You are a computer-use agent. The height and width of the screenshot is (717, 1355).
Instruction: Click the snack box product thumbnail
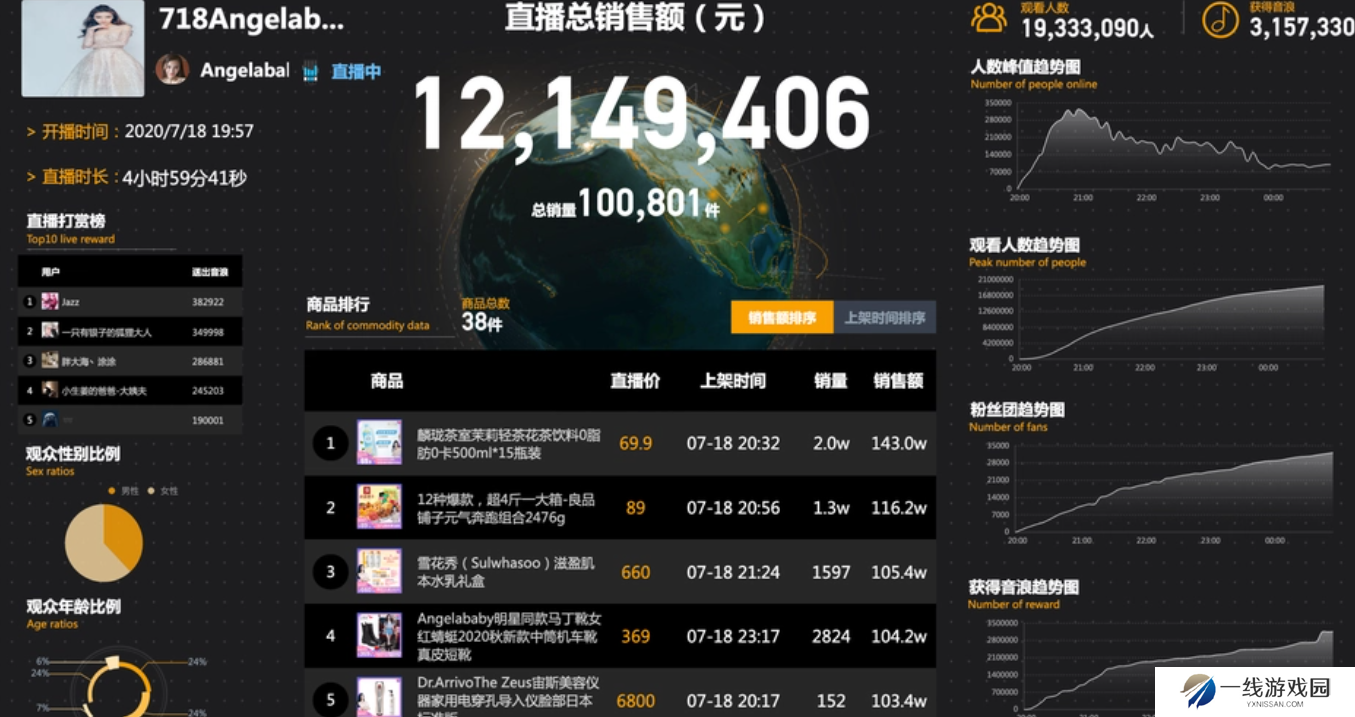point(379,507)
